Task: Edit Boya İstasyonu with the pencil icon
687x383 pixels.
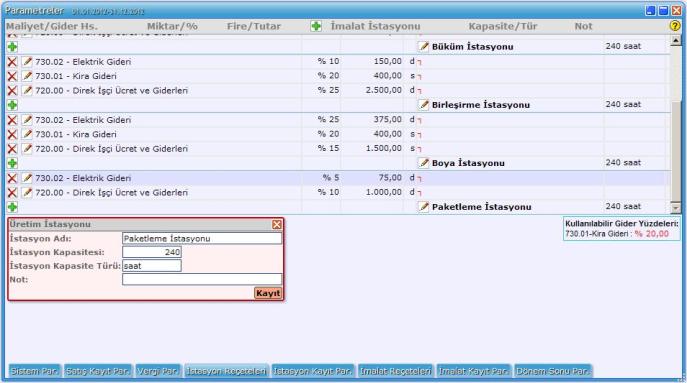Action: click(423, 163)
